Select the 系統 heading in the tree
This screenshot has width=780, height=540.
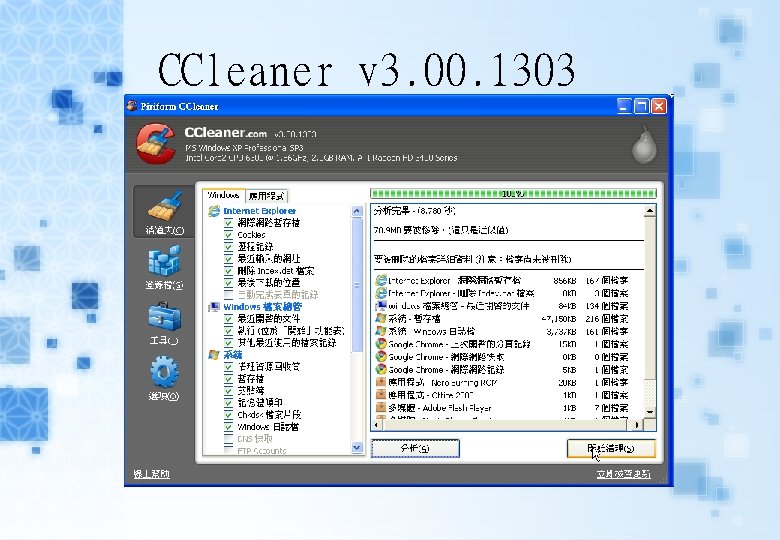click(232, 355)
